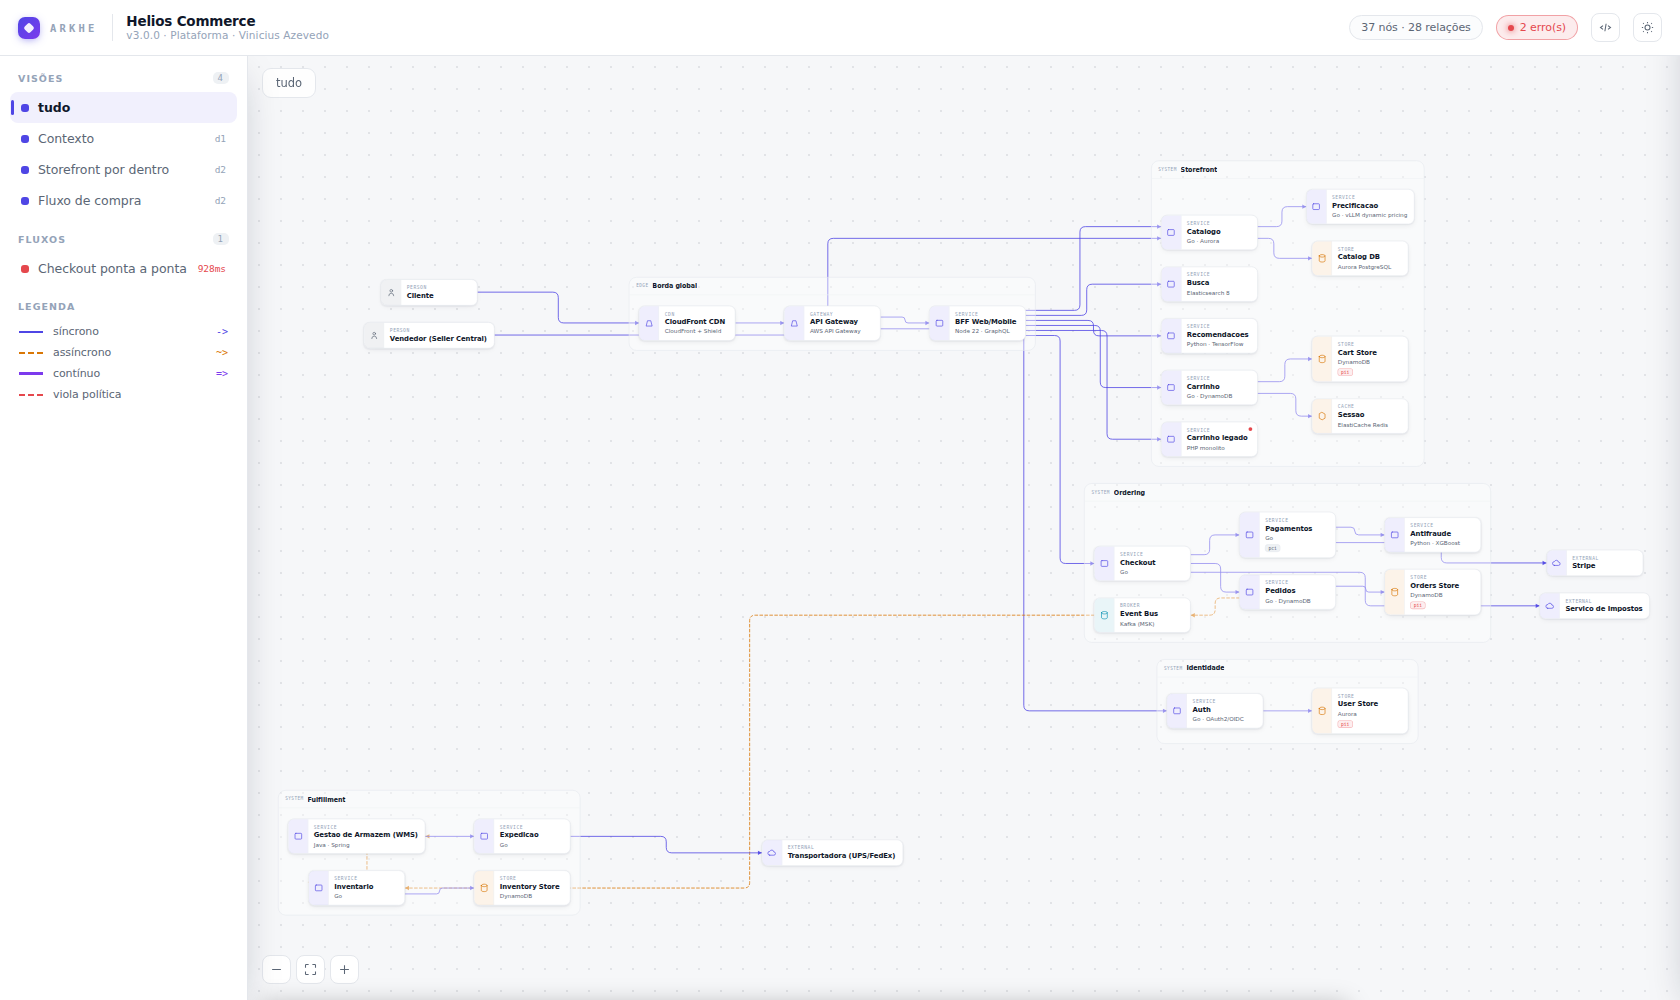Zoom in with the plus button
Viewport: 1680px width, 1000px height.
tap(345, 969)
